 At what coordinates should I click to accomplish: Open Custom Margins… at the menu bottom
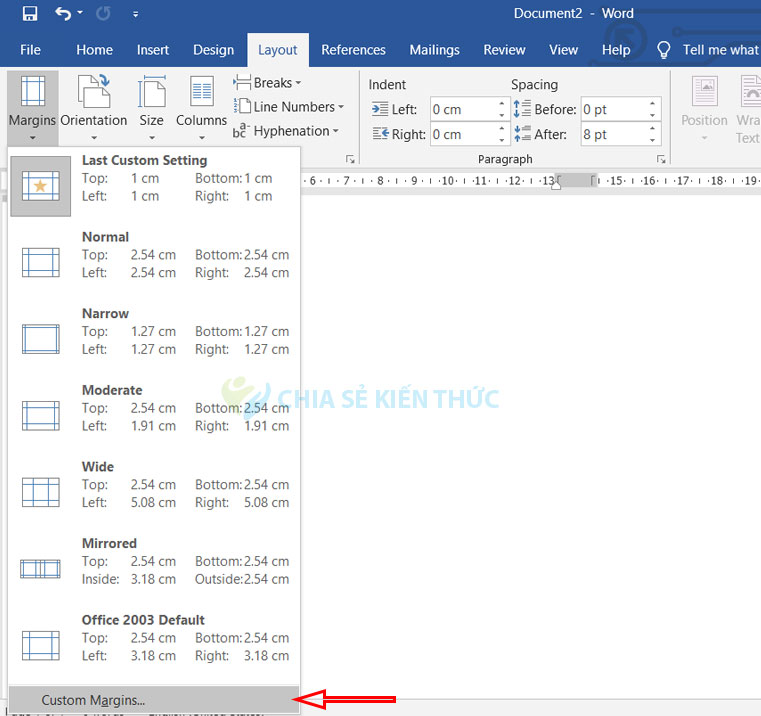click(154, 700)
